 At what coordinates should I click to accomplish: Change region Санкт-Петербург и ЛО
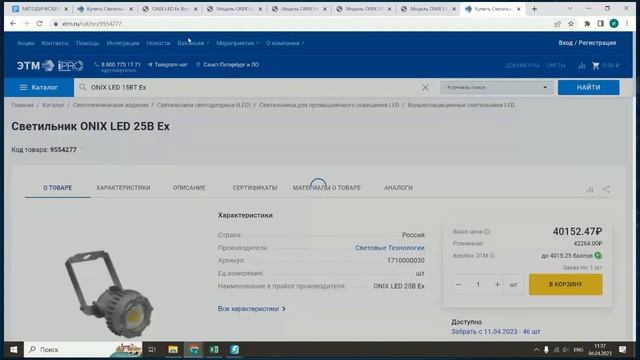tap(227, 64)
